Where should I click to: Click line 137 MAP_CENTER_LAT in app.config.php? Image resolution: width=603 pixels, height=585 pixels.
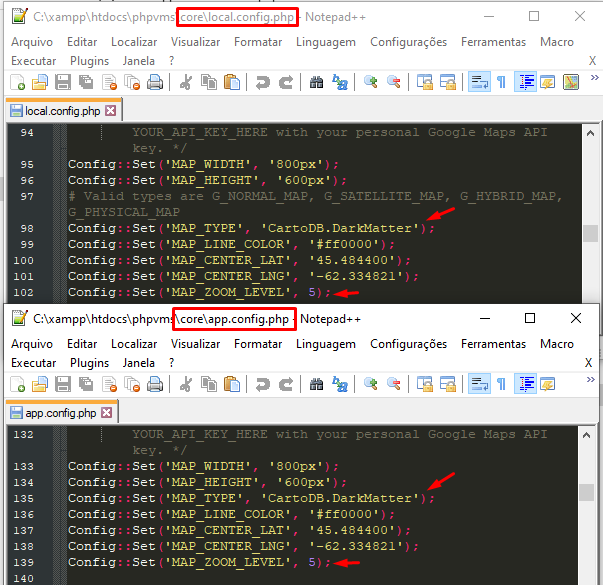pos(239,531)
